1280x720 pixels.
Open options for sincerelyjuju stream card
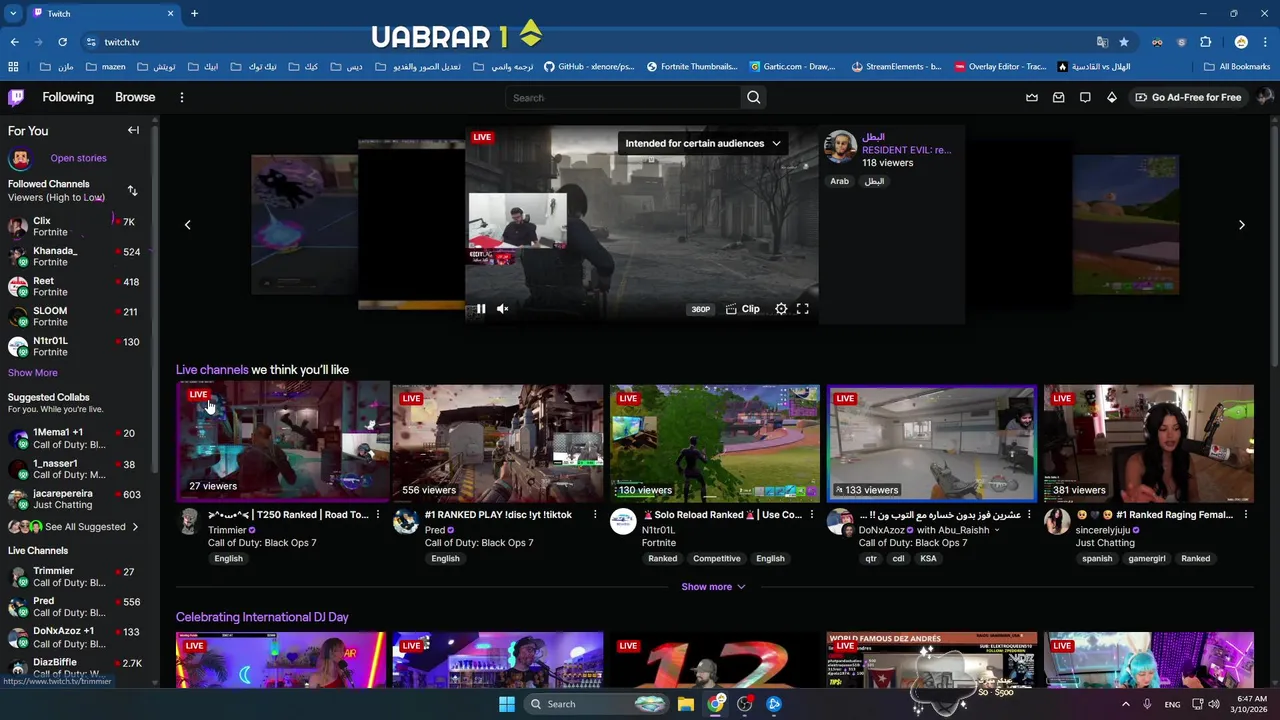click(x=1246, y=514)
